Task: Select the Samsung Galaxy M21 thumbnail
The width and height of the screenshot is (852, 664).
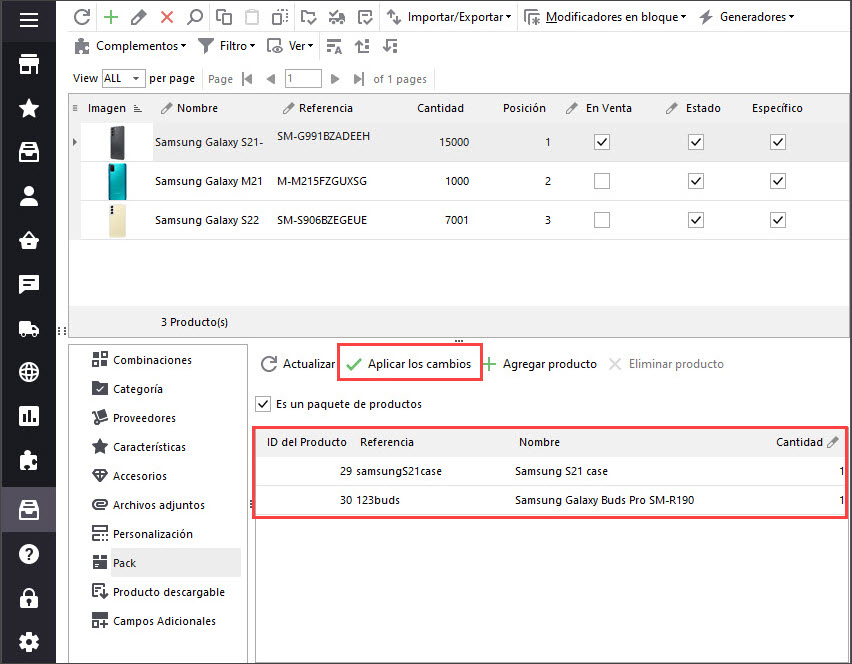Action: pos(117,181)
